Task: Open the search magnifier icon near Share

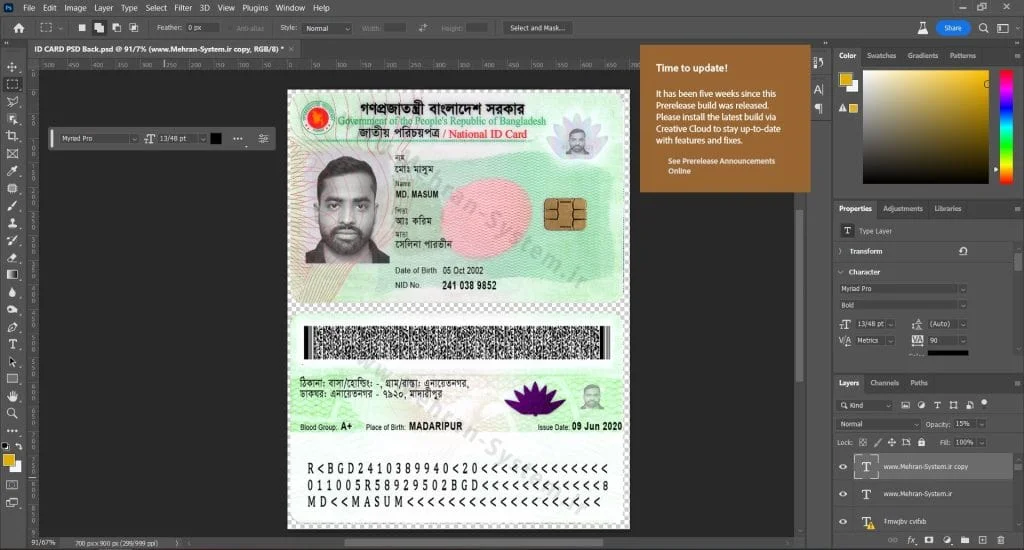Action: click(984, 28)
